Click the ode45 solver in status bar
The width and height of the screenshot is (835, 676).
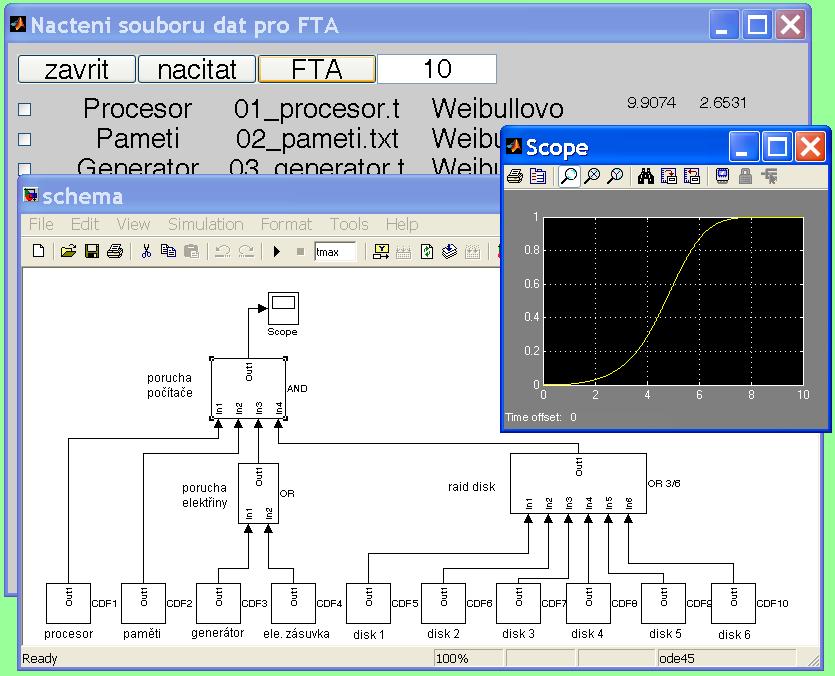pyautogui.click(x=726, y=658)
